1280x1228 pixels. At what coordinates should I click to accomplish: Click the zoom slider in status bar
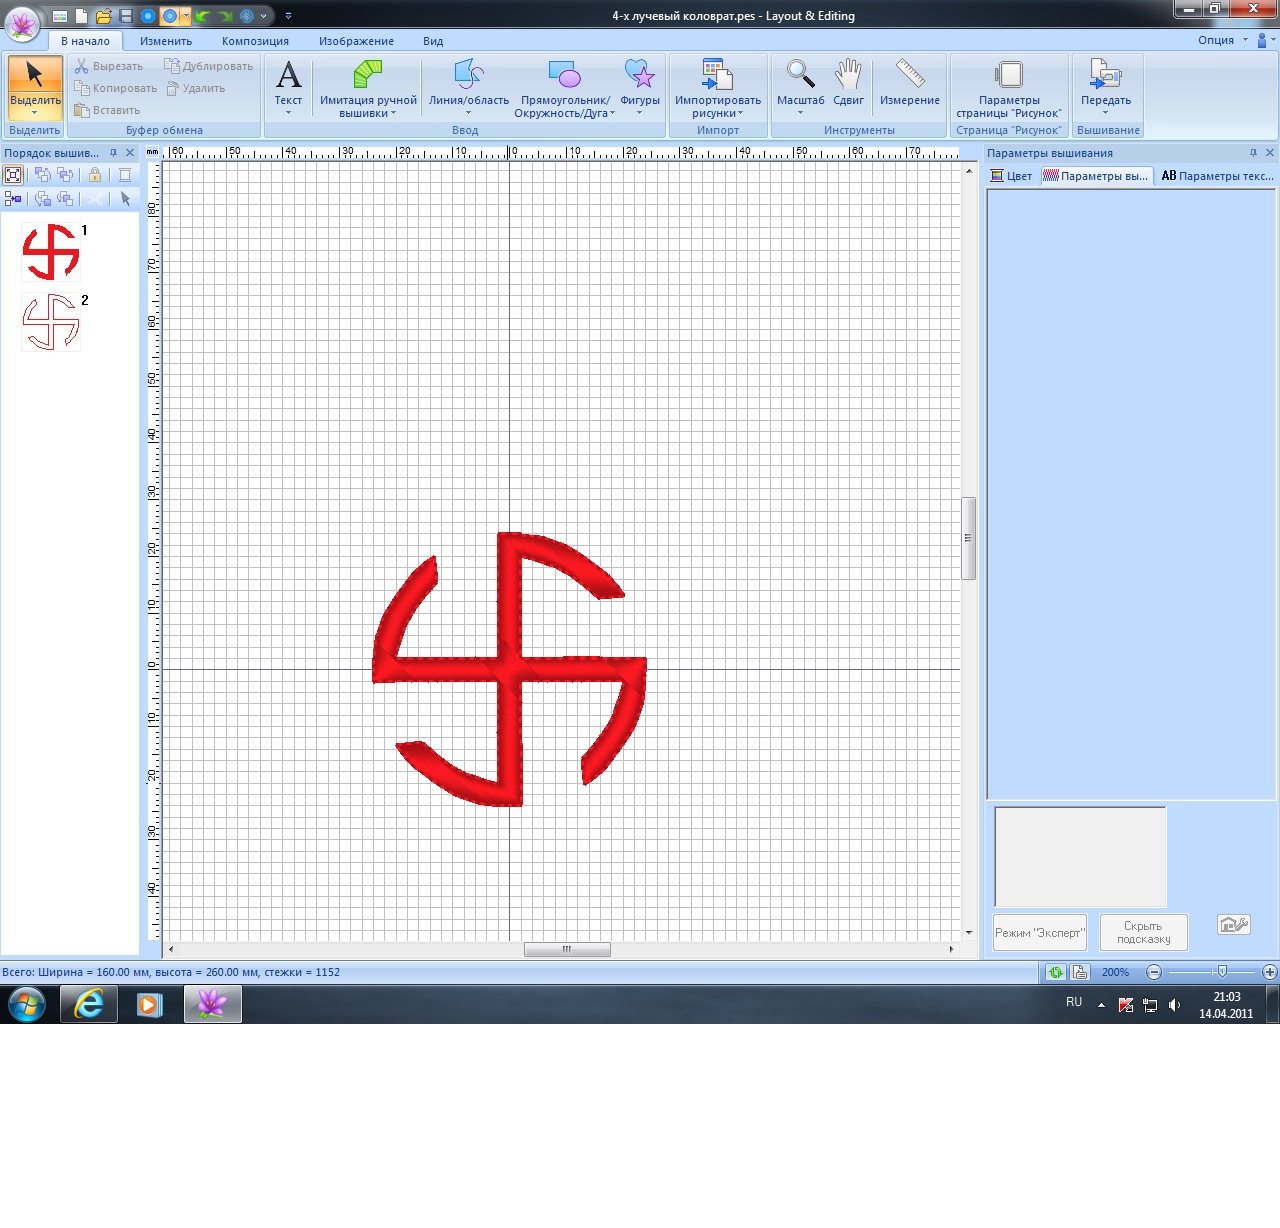click(x=1221, y=972)
